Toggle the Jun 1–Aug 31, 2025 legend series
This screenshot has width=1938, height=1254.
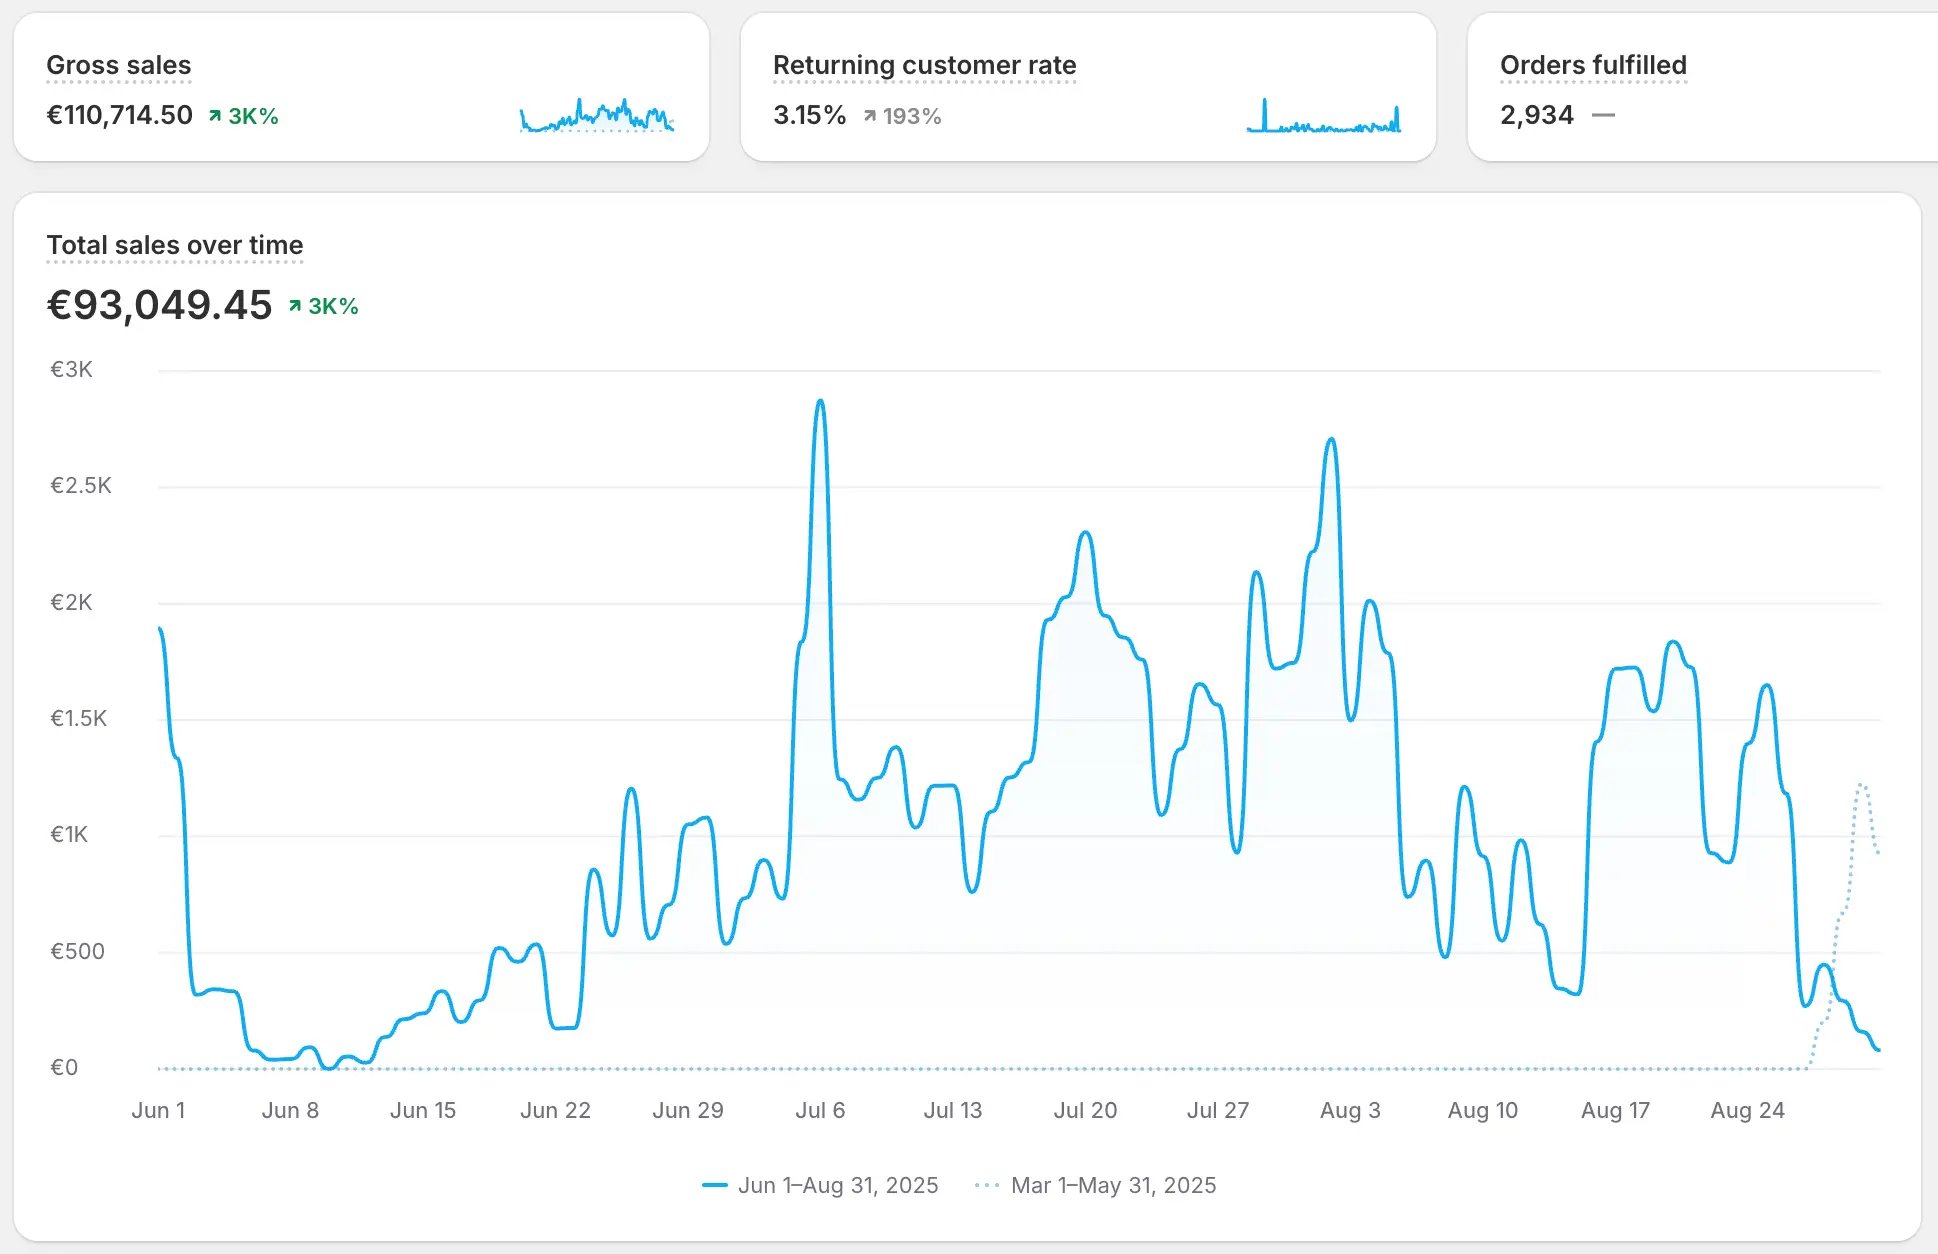(837, 1185)
